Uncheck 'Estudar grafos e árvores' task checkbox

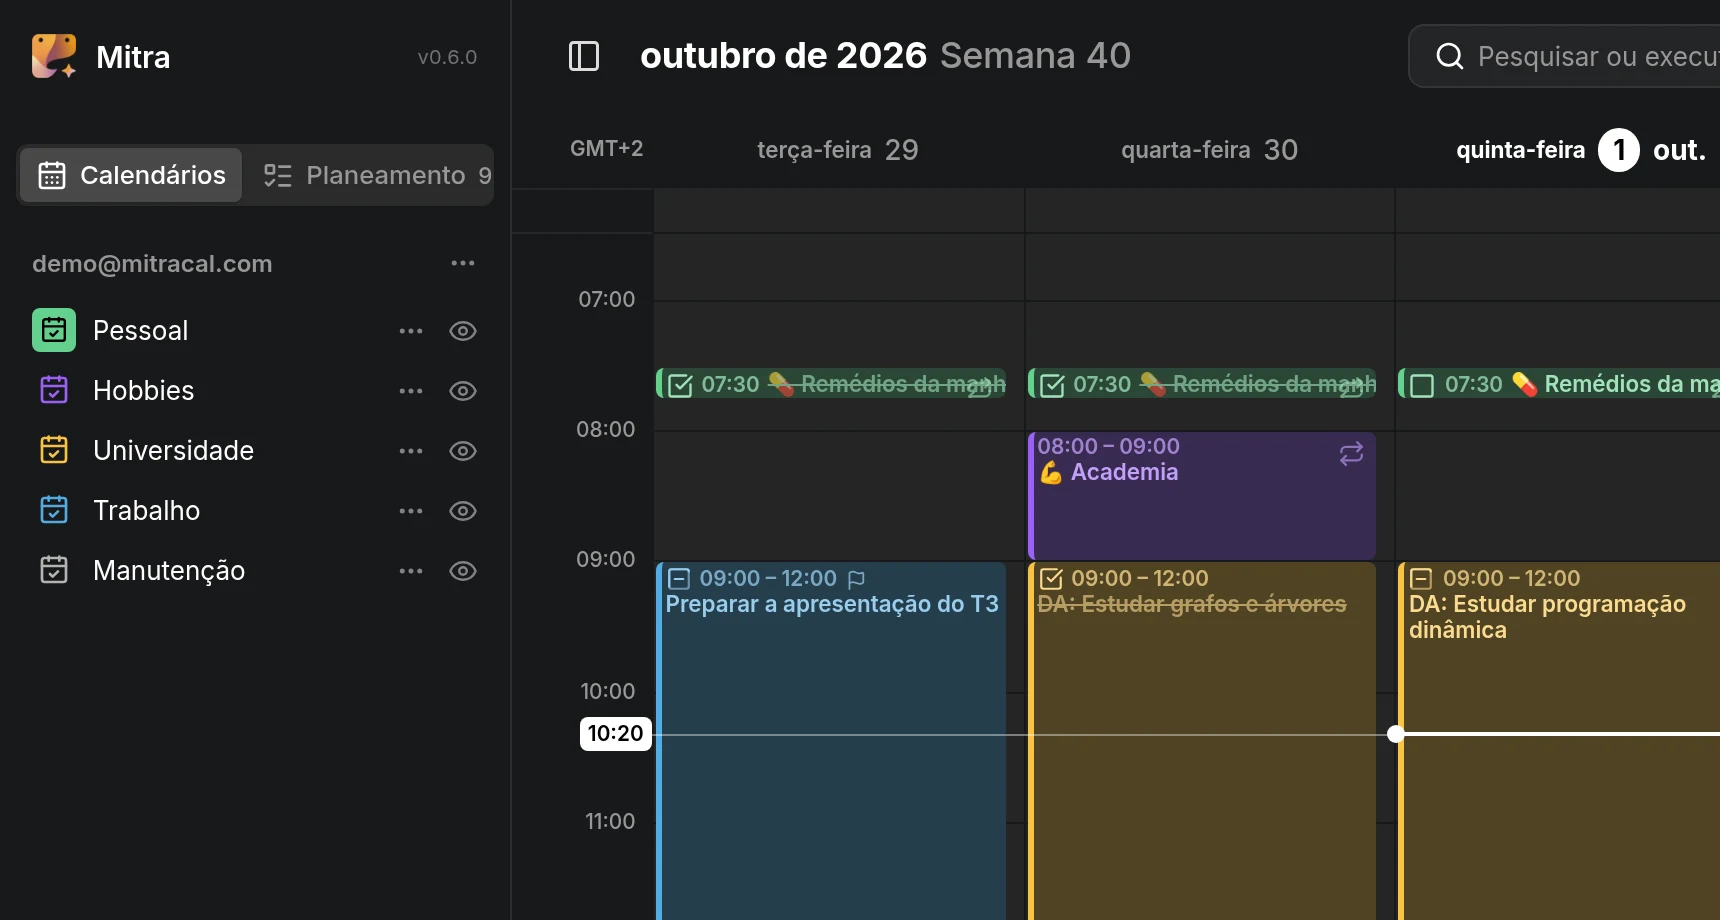pos(1051,579)
